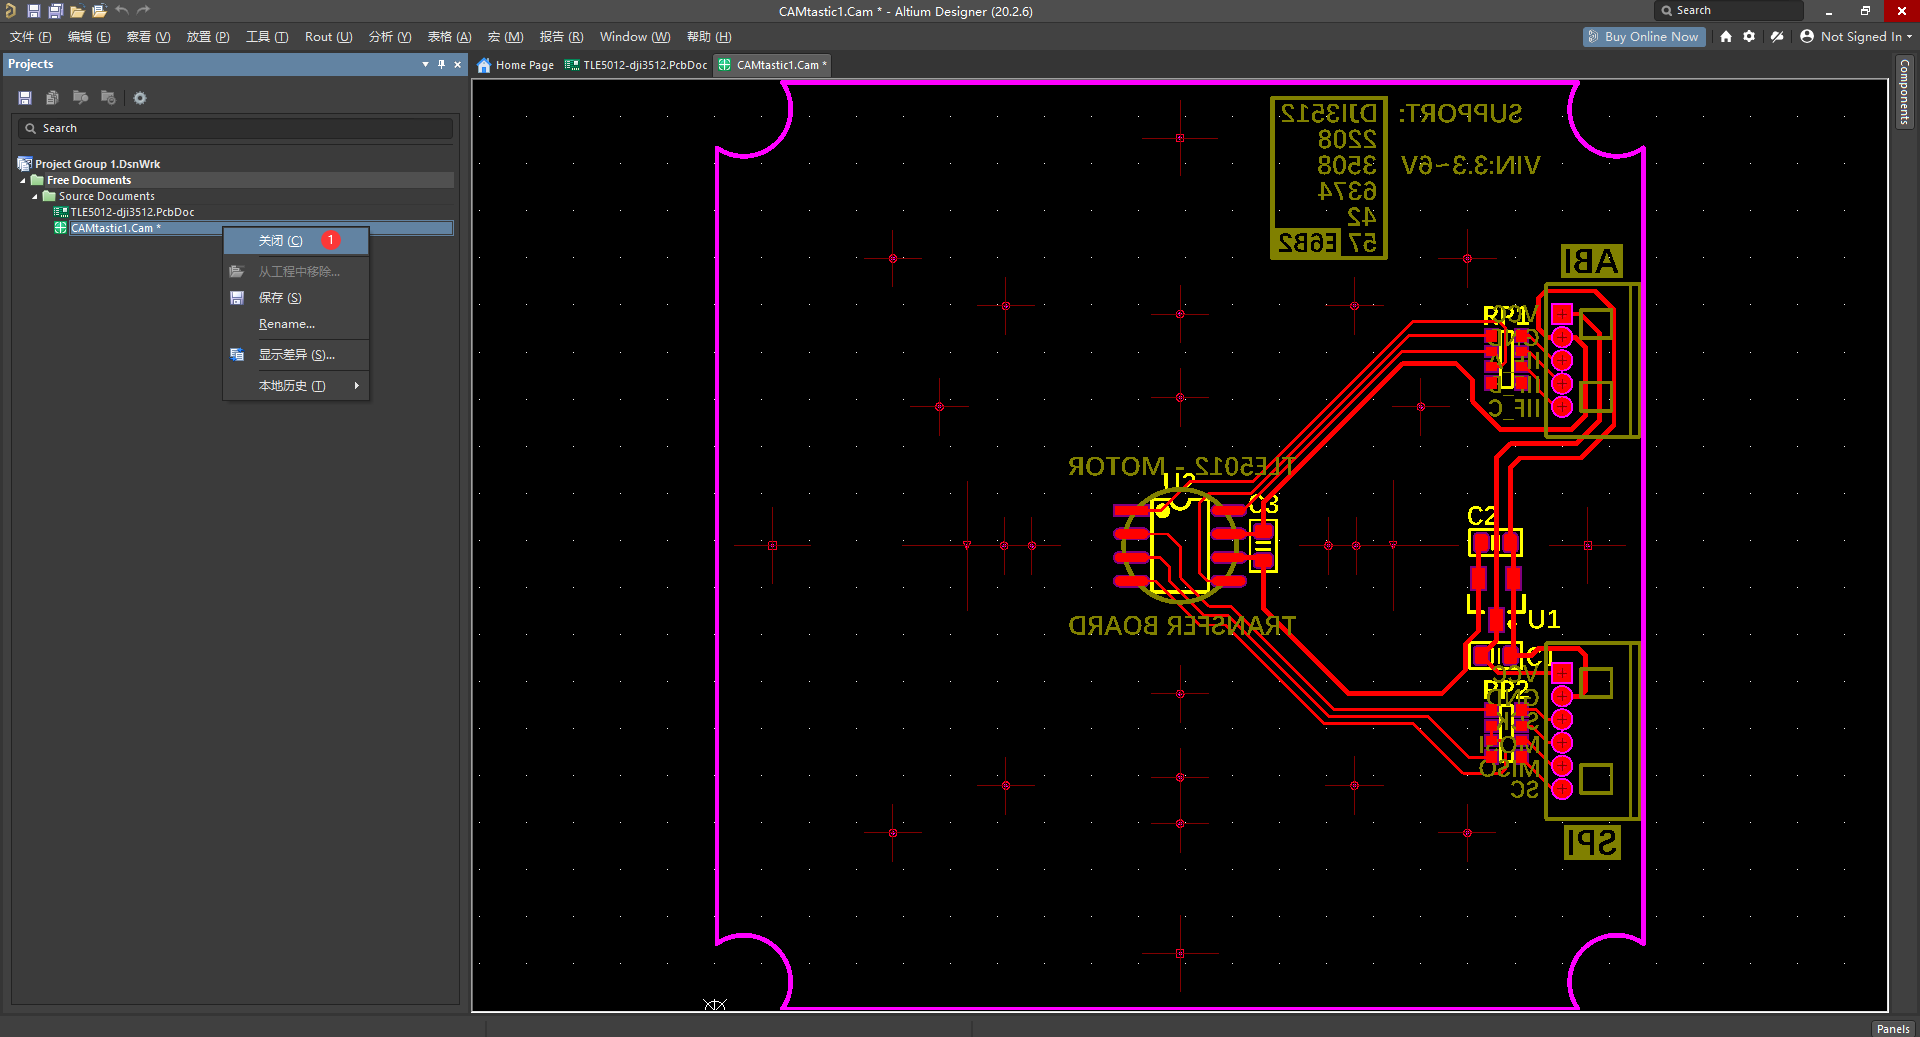Screen dimensions: 1920x1037
Task: Open Altium preferences with the gear icon
Action: pos(1750,36)
